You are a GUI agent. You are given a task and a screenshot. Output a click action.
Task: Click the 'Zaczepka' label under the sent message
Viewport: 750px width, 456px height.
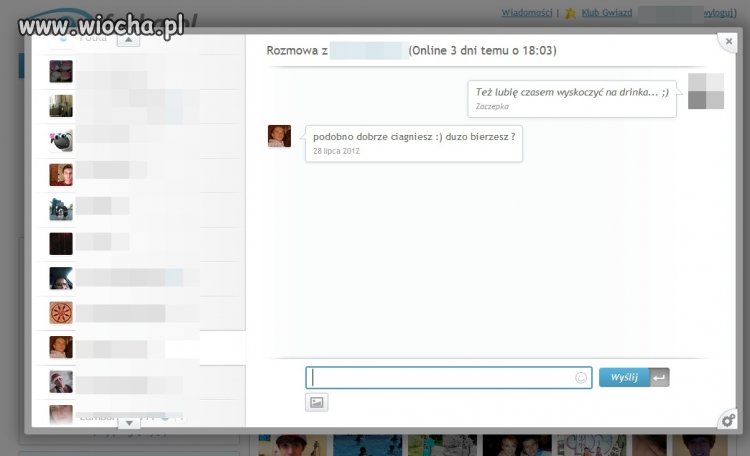492,106
